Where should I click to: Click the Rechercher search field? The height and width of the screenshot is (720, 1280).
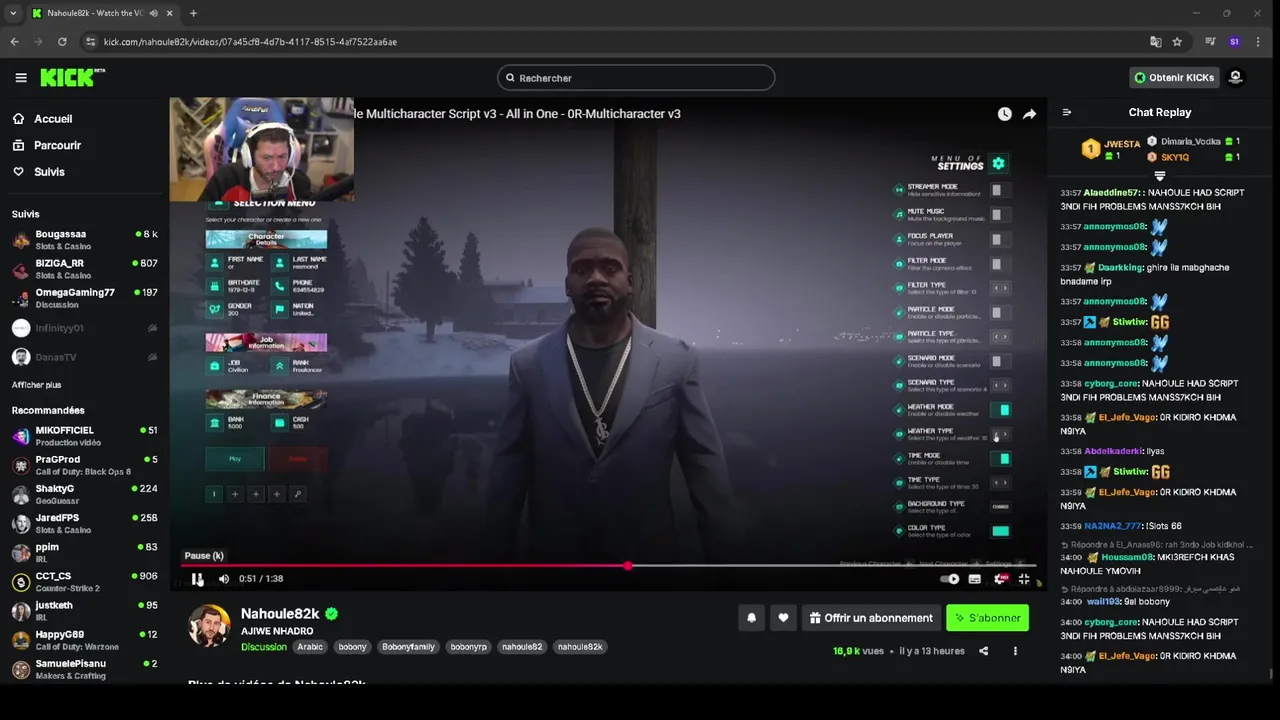pos(636,78)
